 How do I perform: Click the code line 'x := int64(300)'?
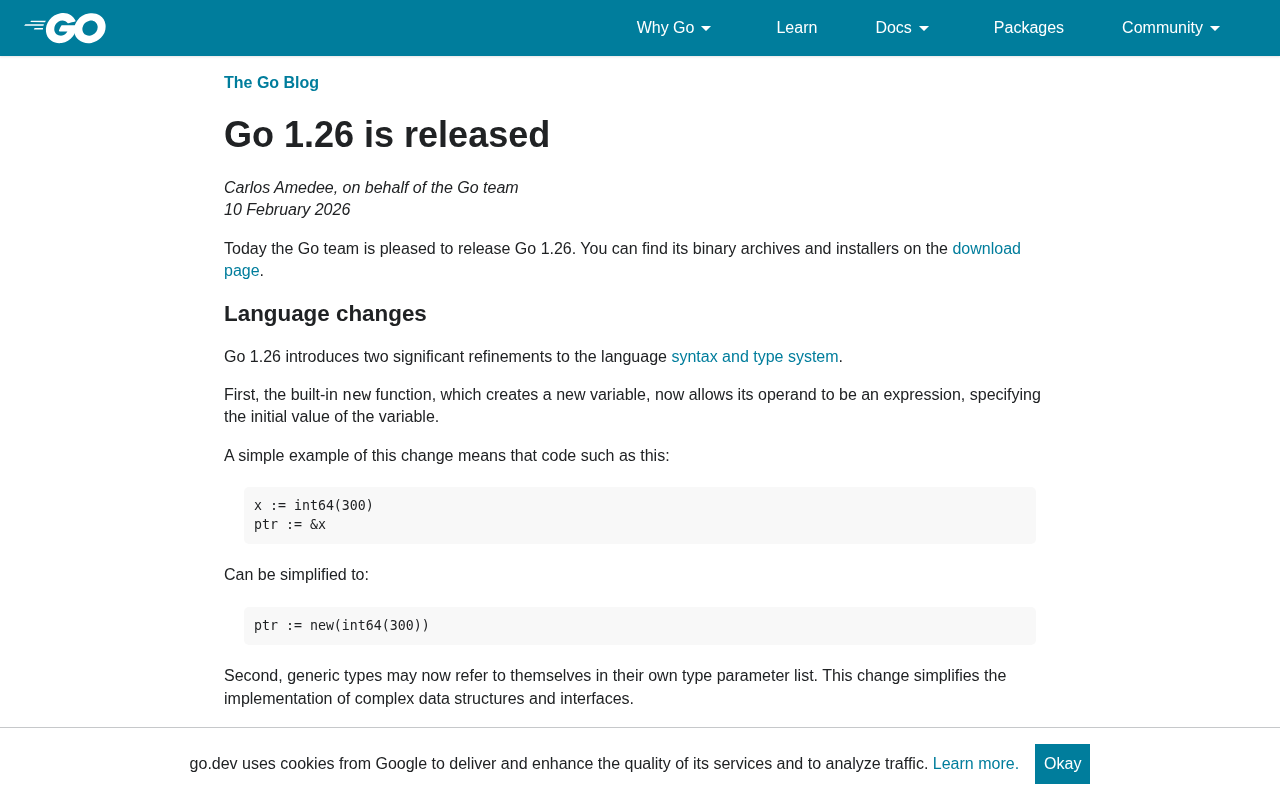point(314,505)
